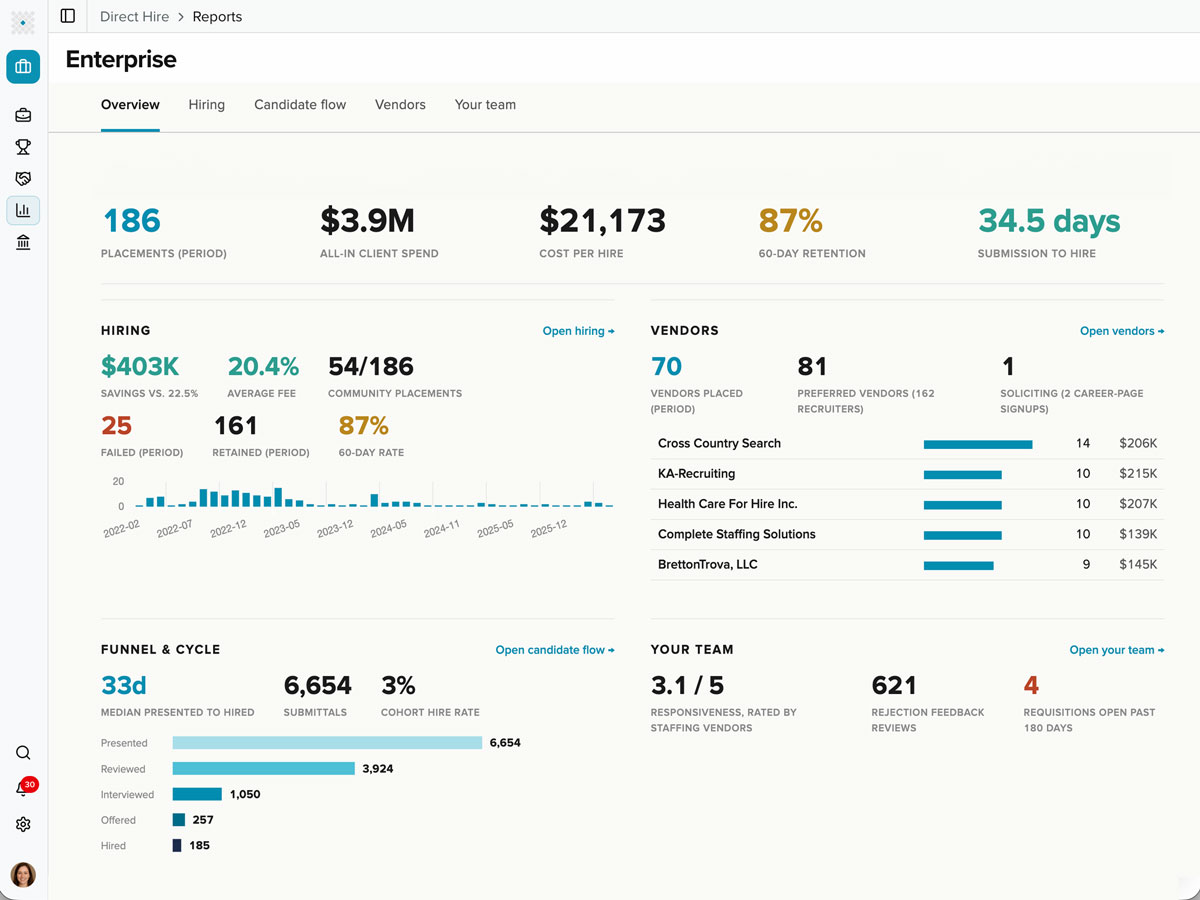Viewport: 1200px width, 900px height.
Task: Switch to the Vendors tab
Action: pos(400,105)
